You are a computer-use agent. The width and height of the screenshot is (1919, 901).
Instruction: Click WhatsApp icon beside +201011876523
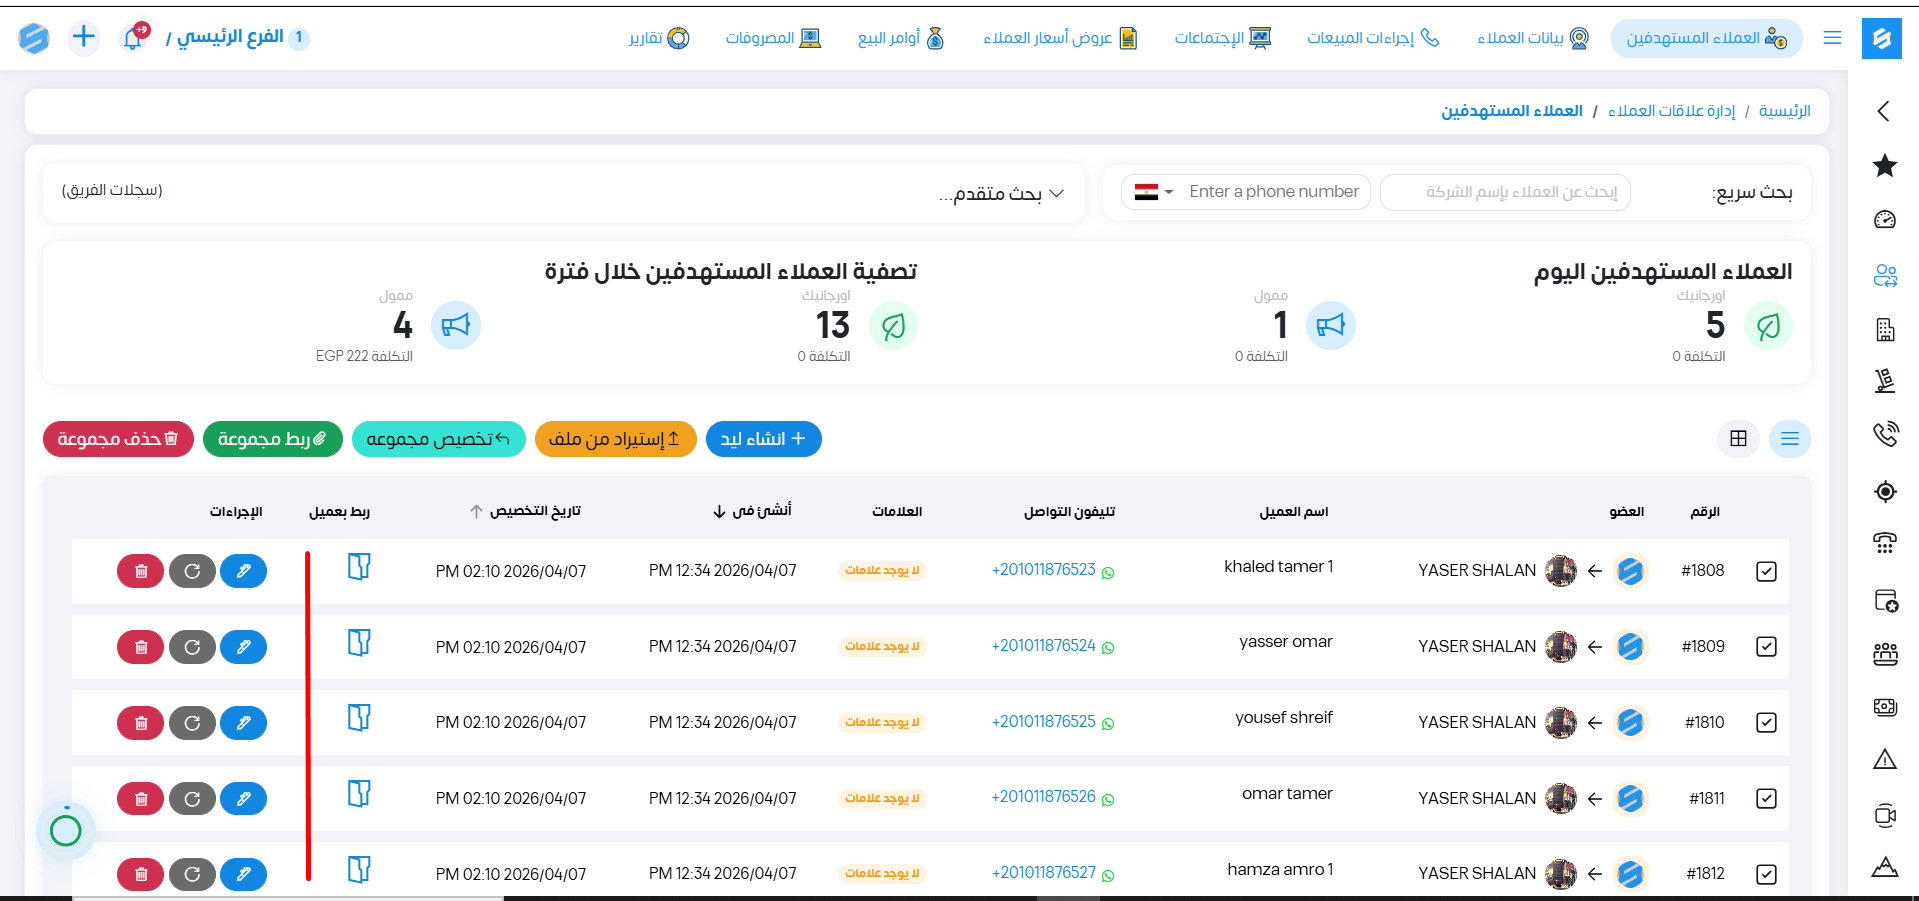[1108, 572]
